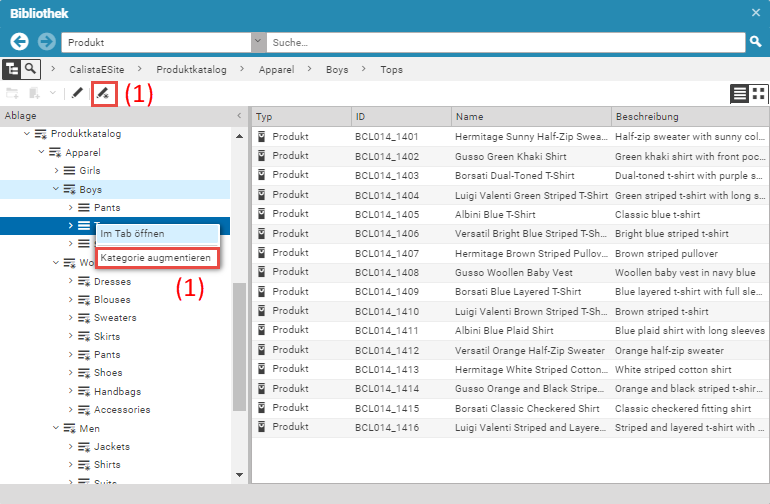Click the magnifier search button

[756, 42]
